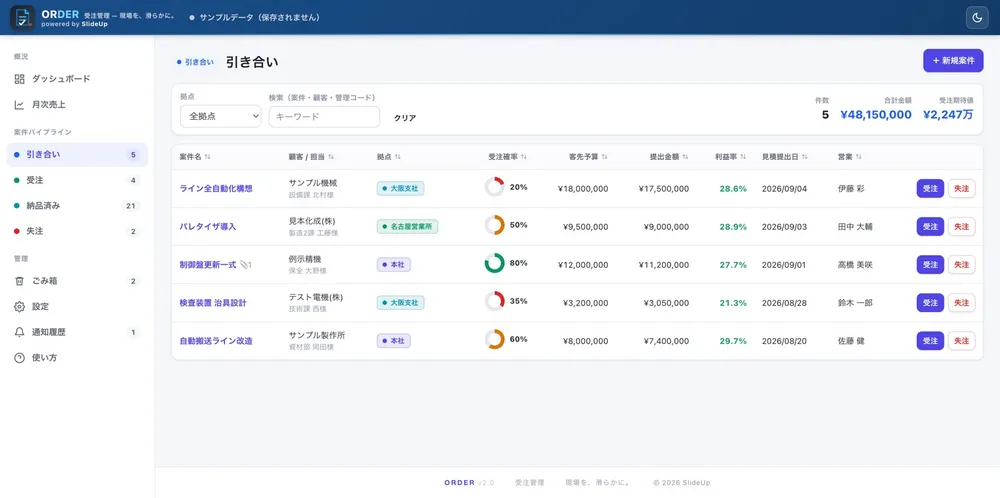Click the サンプルデータ status notice
This screenshot has height=498, width=1000.
click(255, 17)
